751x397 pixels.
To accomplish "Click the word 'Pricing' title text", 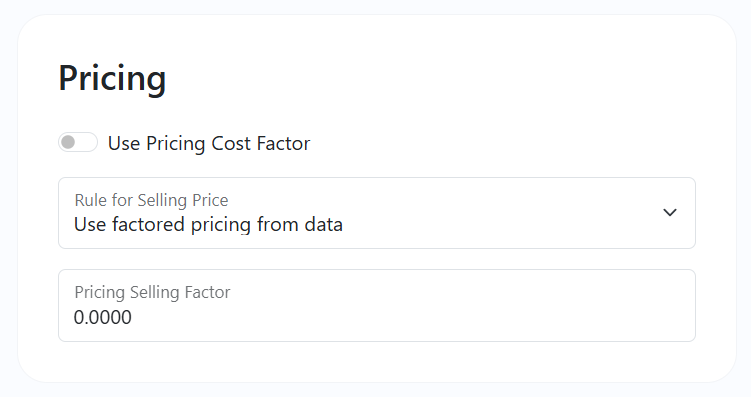I will [112, 78].
